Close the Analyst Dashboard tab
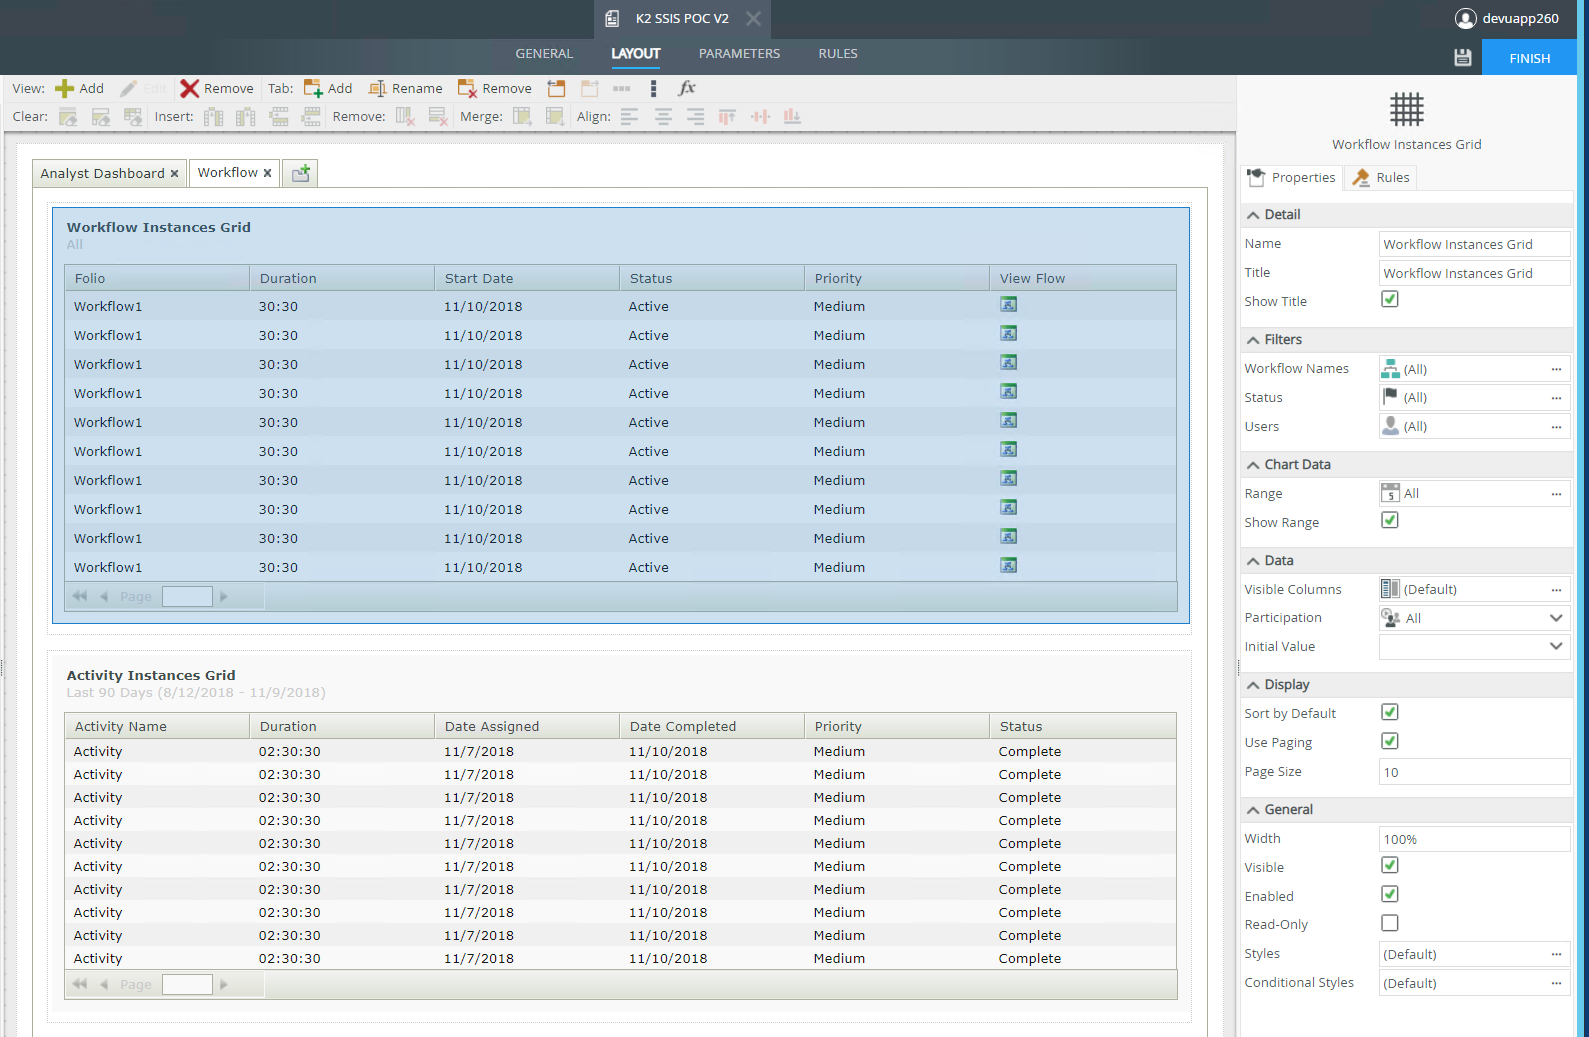This screenshot has height=1037, width=1589. (174, 174)
